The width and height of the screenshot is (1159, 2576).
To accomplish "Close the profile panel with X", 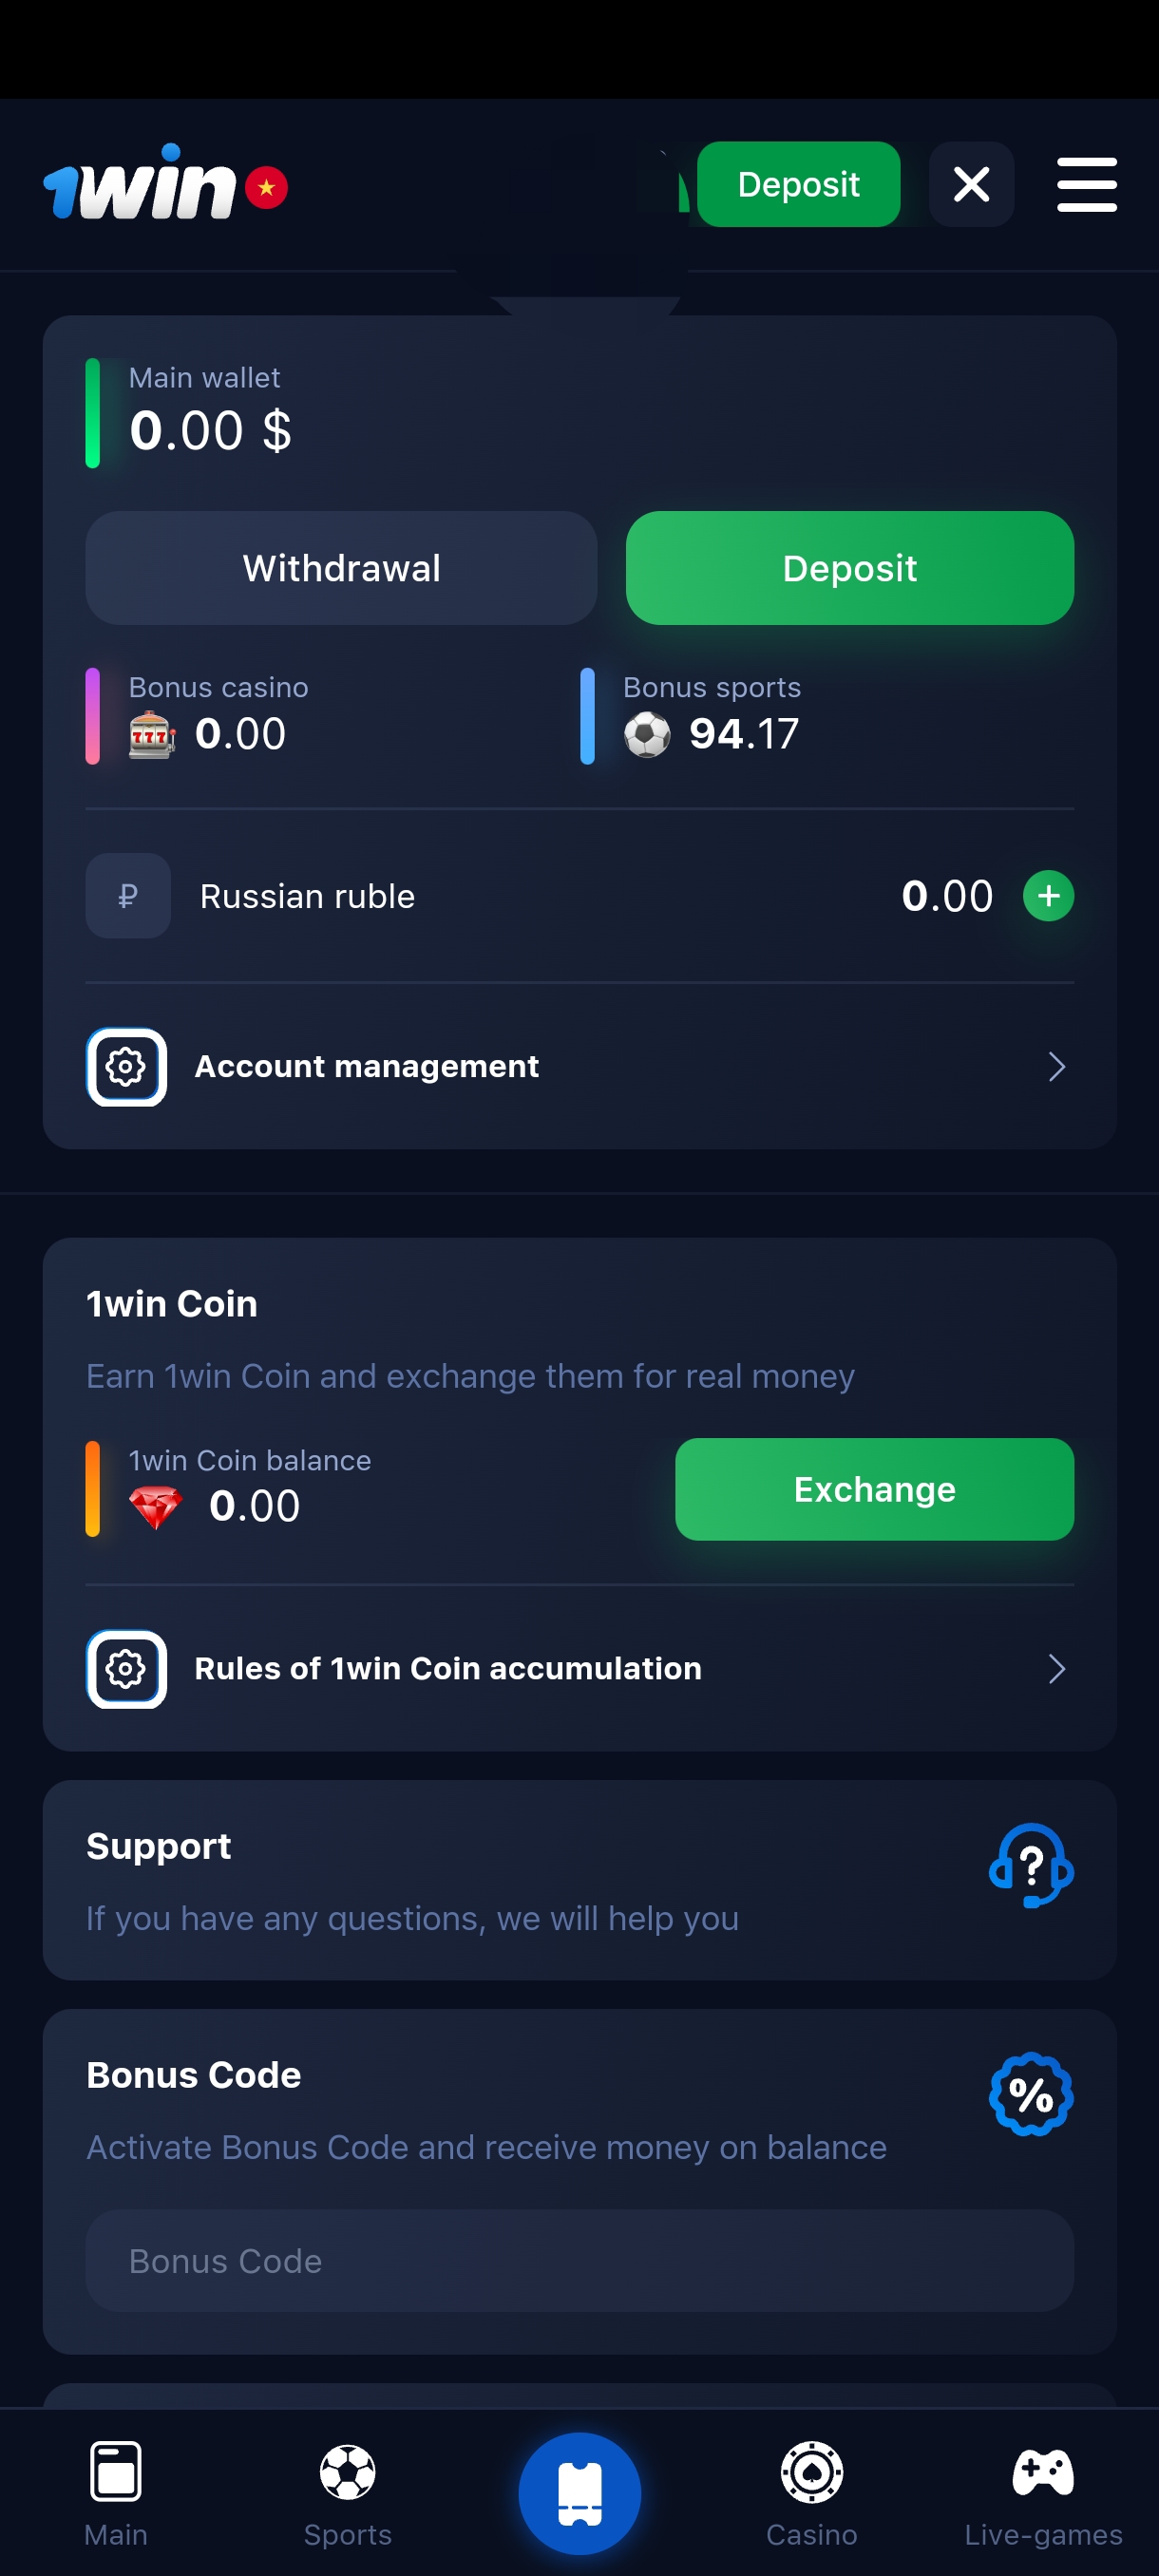I will (971, 185).
